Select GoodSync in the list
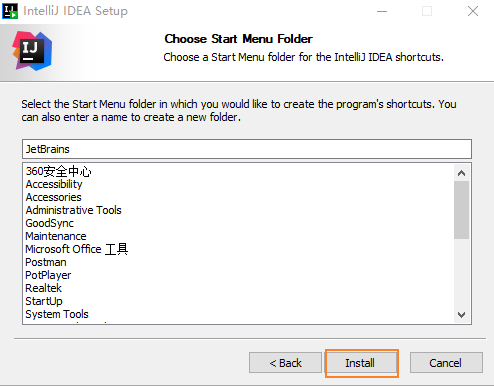Screen dimensions: 494x386 [49, 223]
